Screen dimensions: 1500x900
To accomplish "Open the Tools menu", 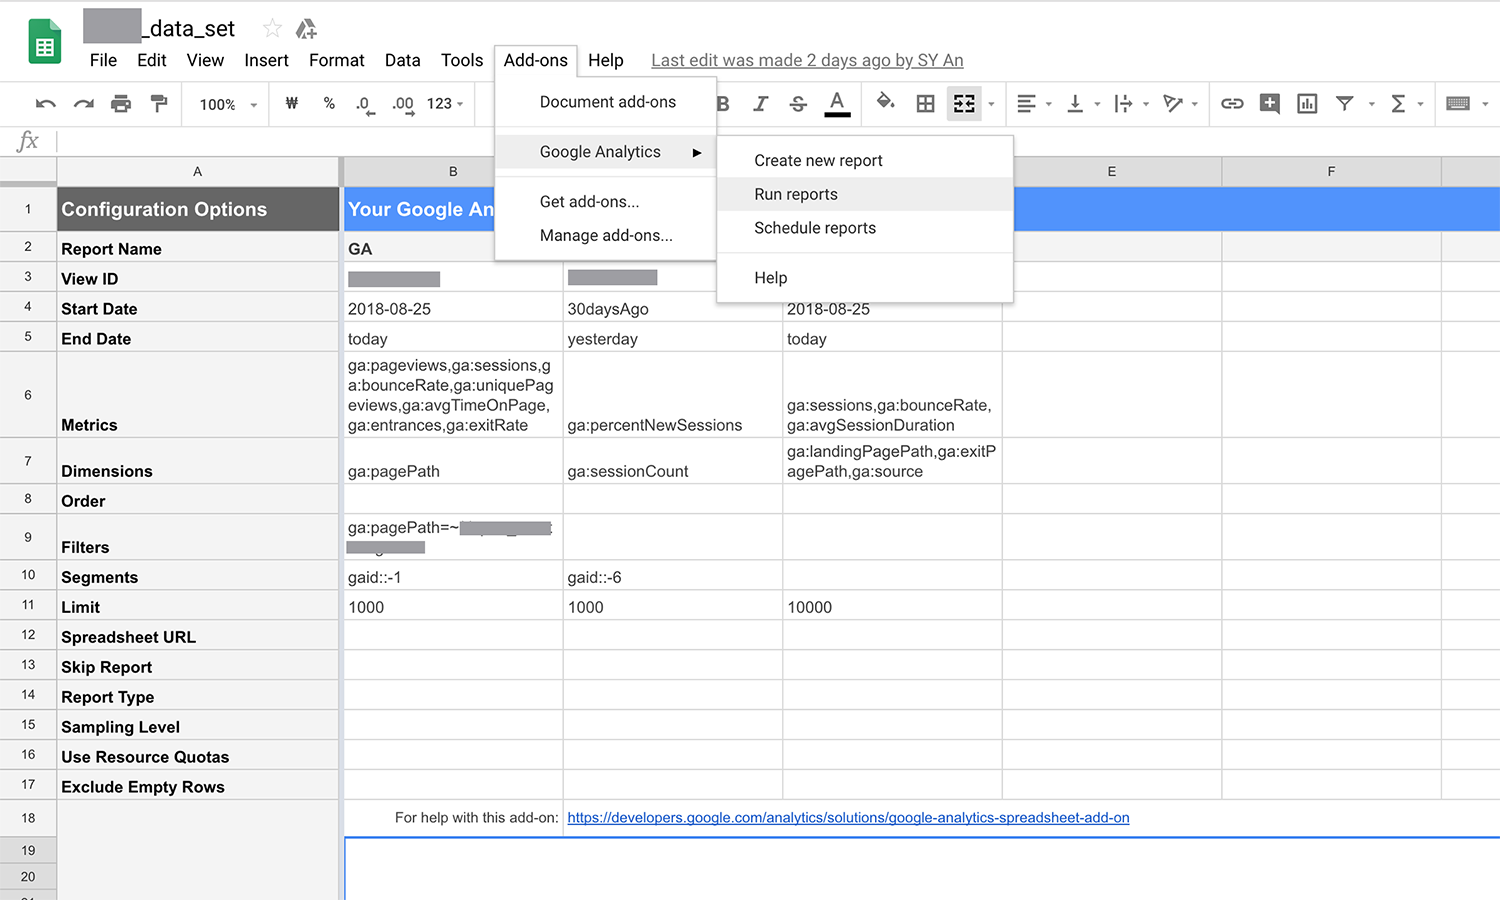I will (x=462, y=60).
